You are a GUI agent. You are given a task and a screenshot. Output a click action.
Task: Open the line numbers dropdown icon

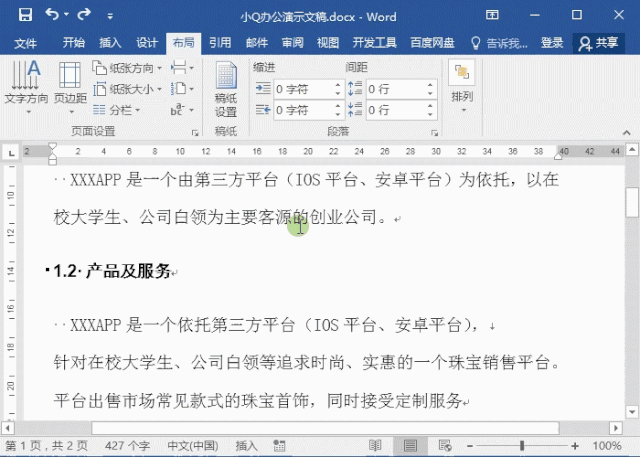pos(182,89)
